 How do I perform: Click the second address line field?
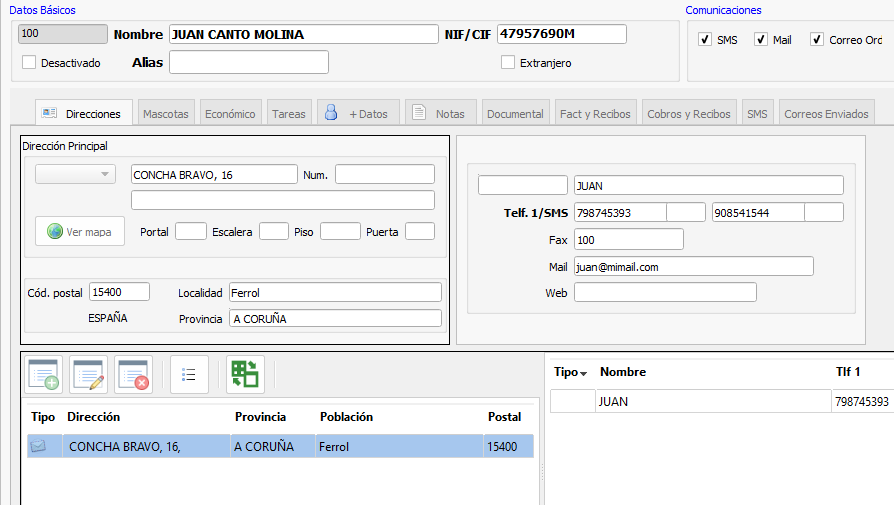283,200
